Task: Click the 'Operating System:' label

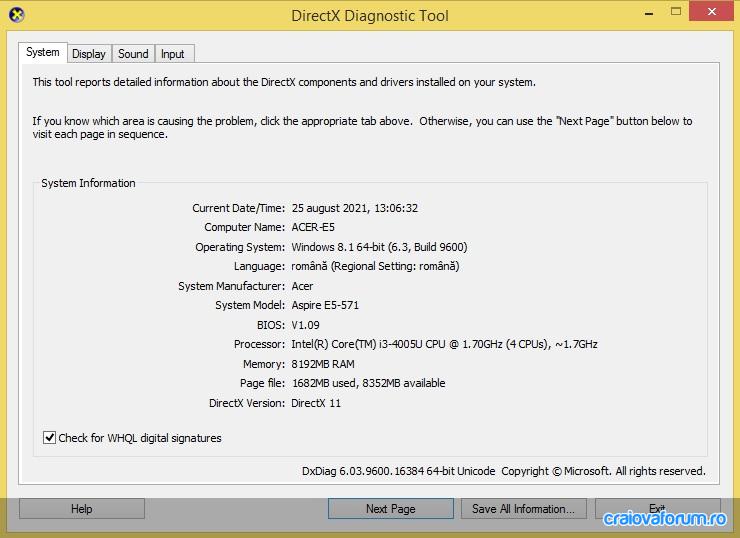Action: 240,247
